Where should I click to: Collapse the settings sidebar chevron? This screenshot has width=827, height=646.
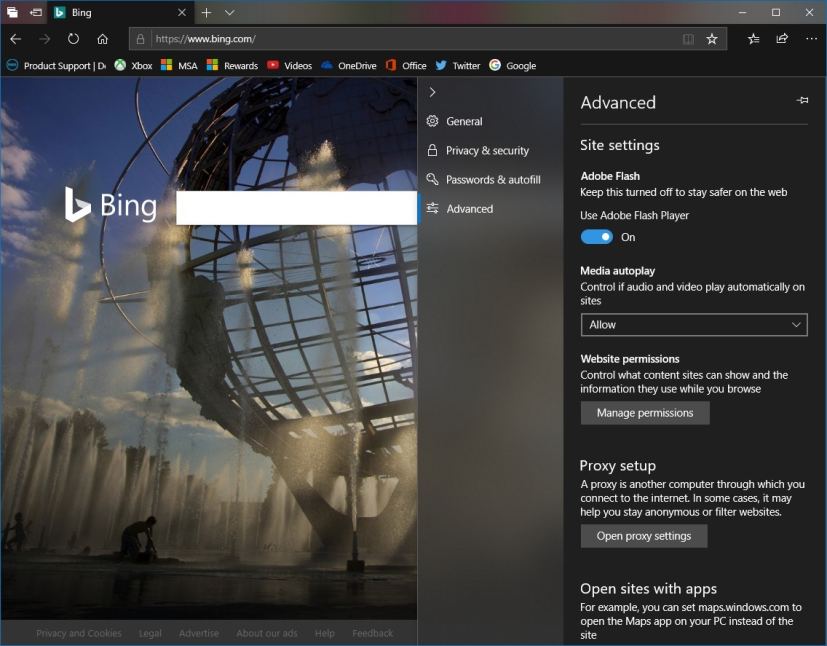point(432,91)
